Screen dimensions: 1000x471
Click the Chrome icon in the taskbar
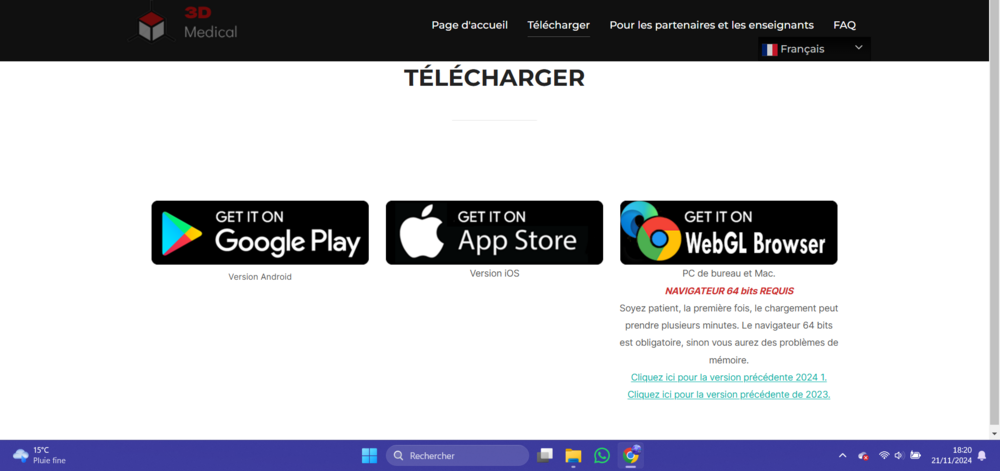(630, 455)
